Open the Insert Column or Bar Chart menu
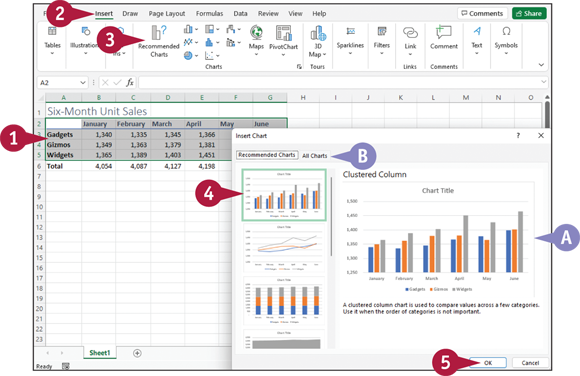Image resolution: width=580 pixels, height=376 pixels. tap(191, 29)
